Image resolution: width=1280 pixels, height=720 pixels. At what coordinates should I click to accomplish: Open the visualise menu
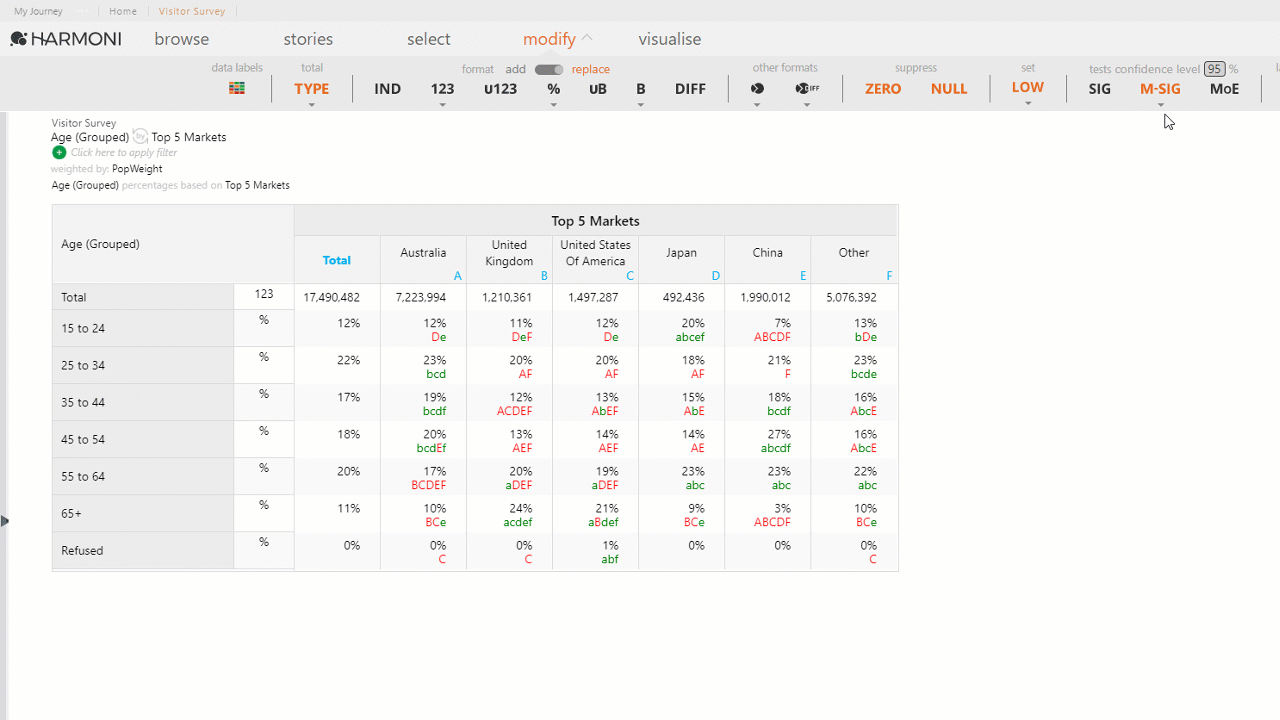point(670,39)
